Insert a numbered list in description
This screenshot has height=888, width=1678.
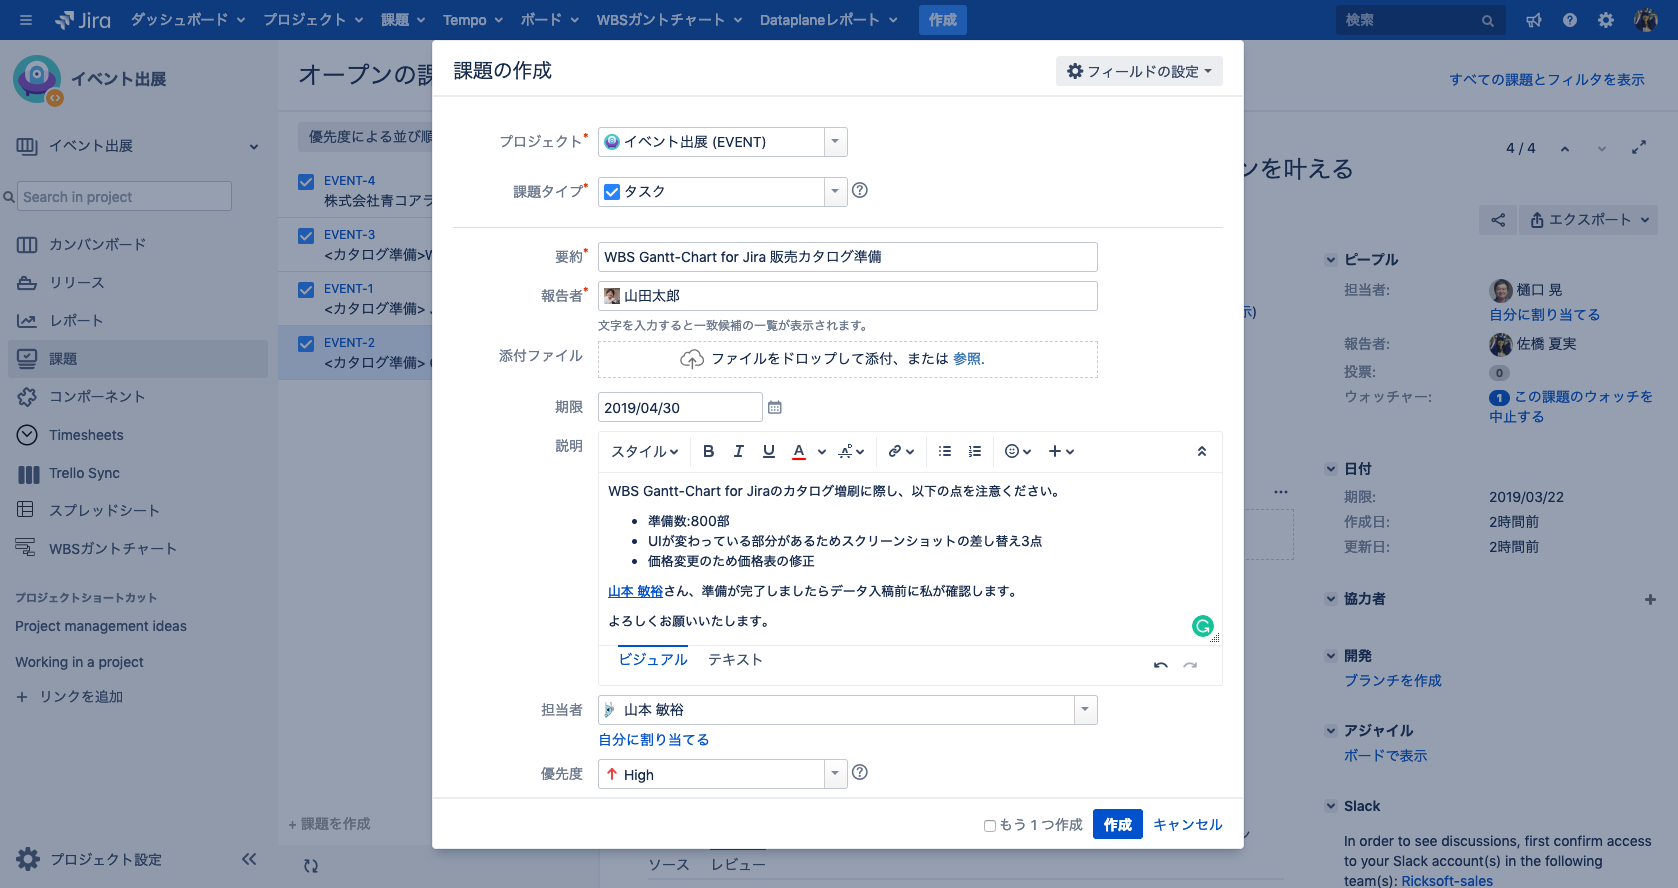coord(975,451)
